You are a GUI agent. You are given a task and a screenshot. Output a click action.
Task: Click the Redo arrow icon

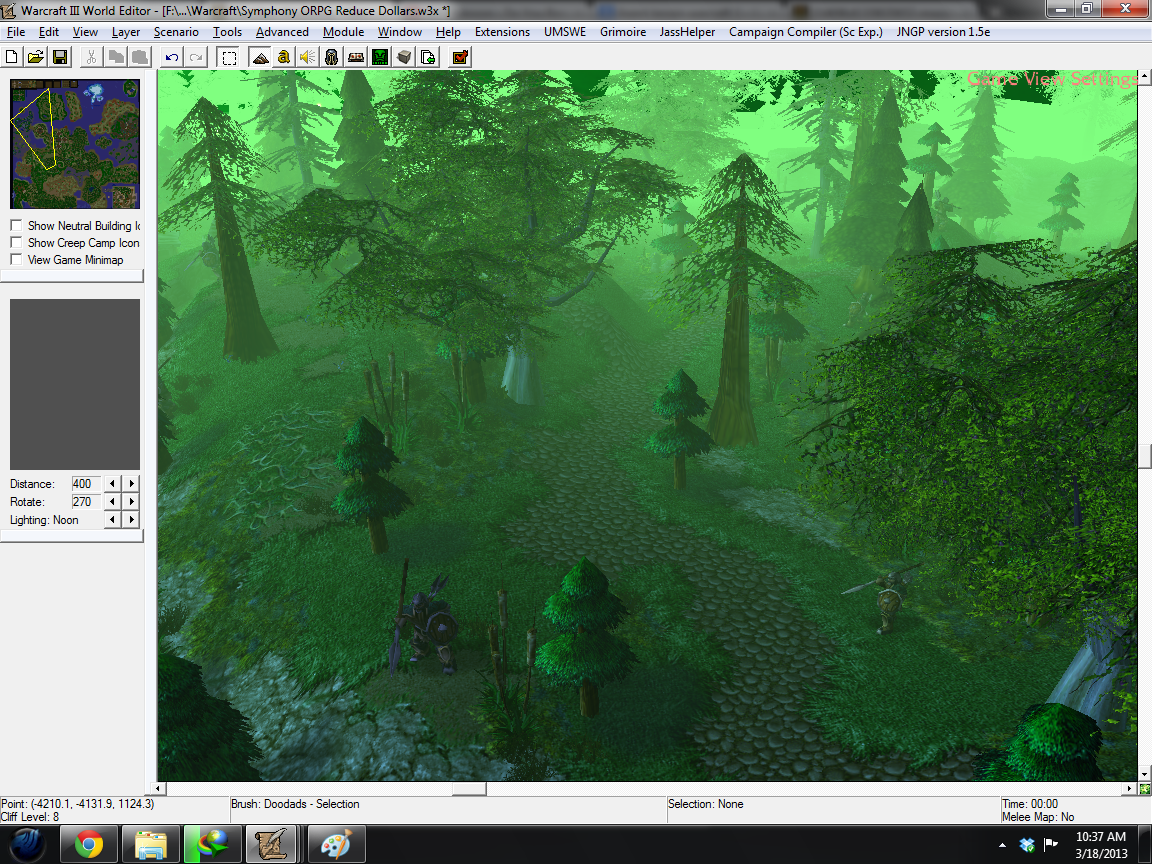click(195, 57)
